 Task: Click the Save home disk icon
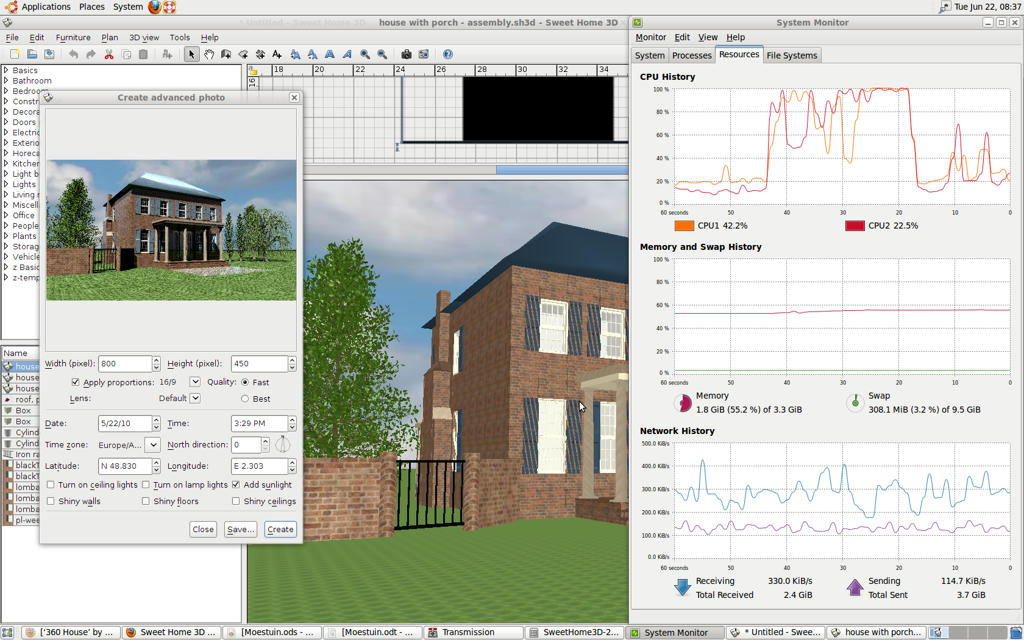(49, 54)
